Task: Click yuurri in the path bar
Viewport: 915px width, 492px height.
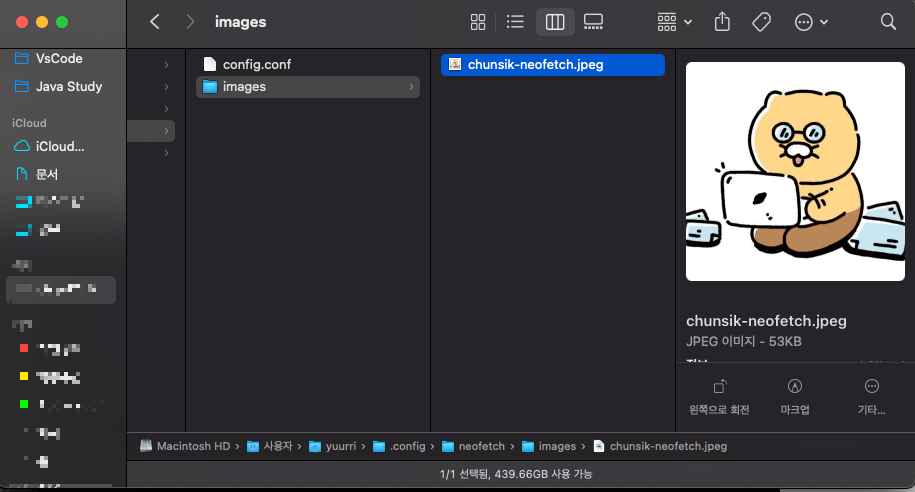Action: tap(333, 446)
